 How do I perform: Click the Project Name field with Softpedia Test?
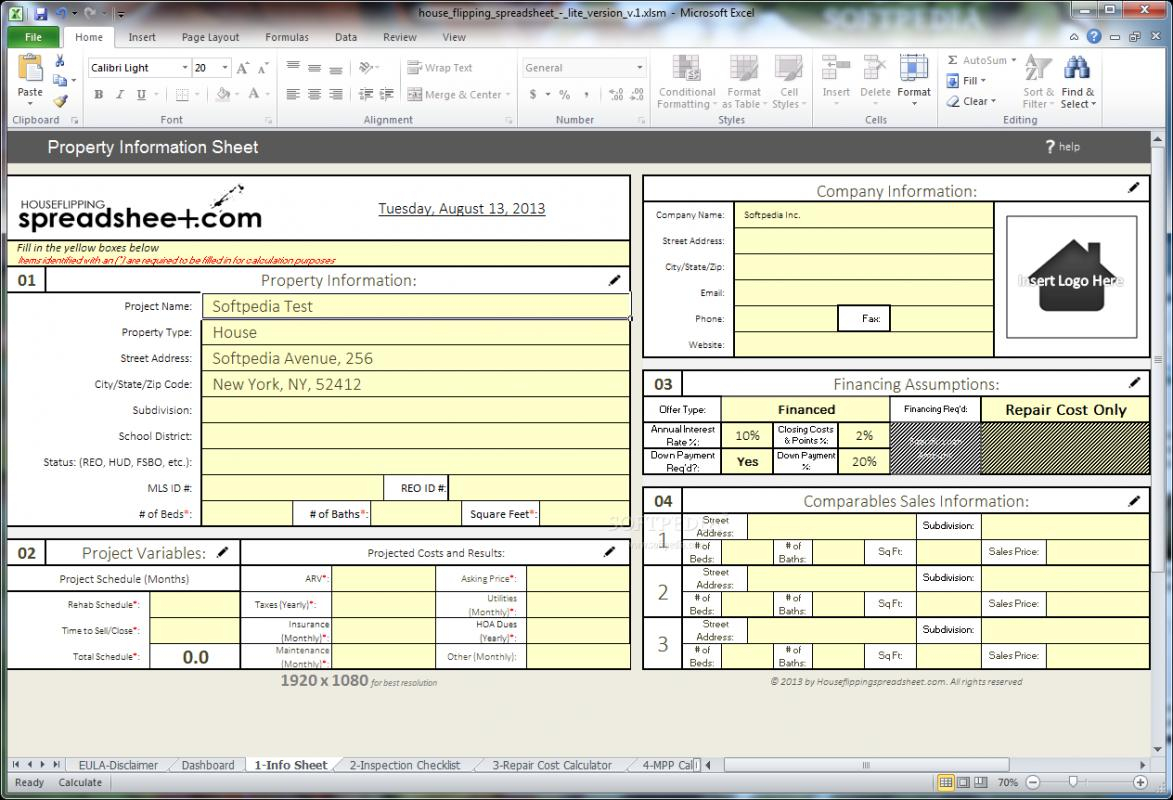[x=415, y=307]
